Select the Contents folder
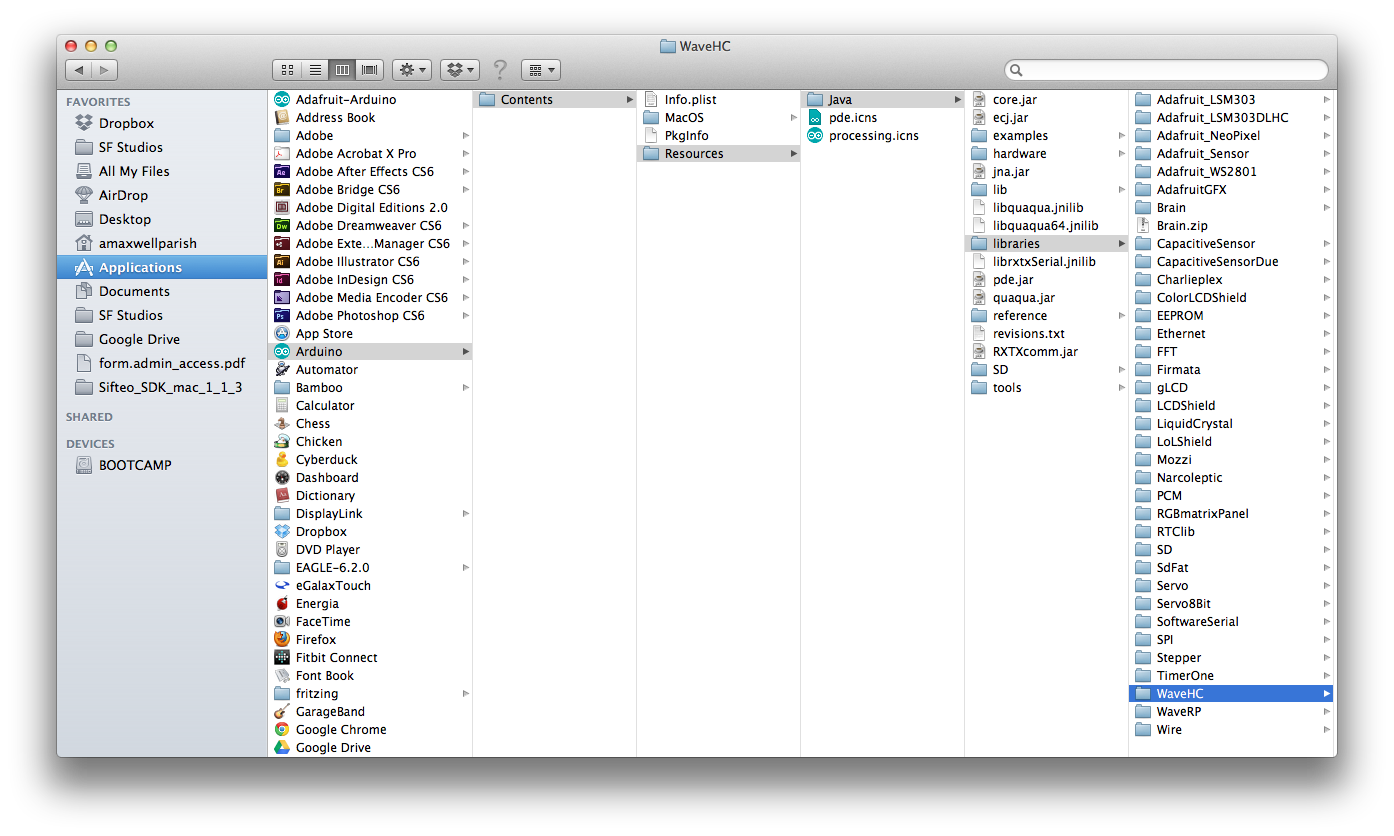1394x836 pixels. pyautogui.click(x=555, y=99)
